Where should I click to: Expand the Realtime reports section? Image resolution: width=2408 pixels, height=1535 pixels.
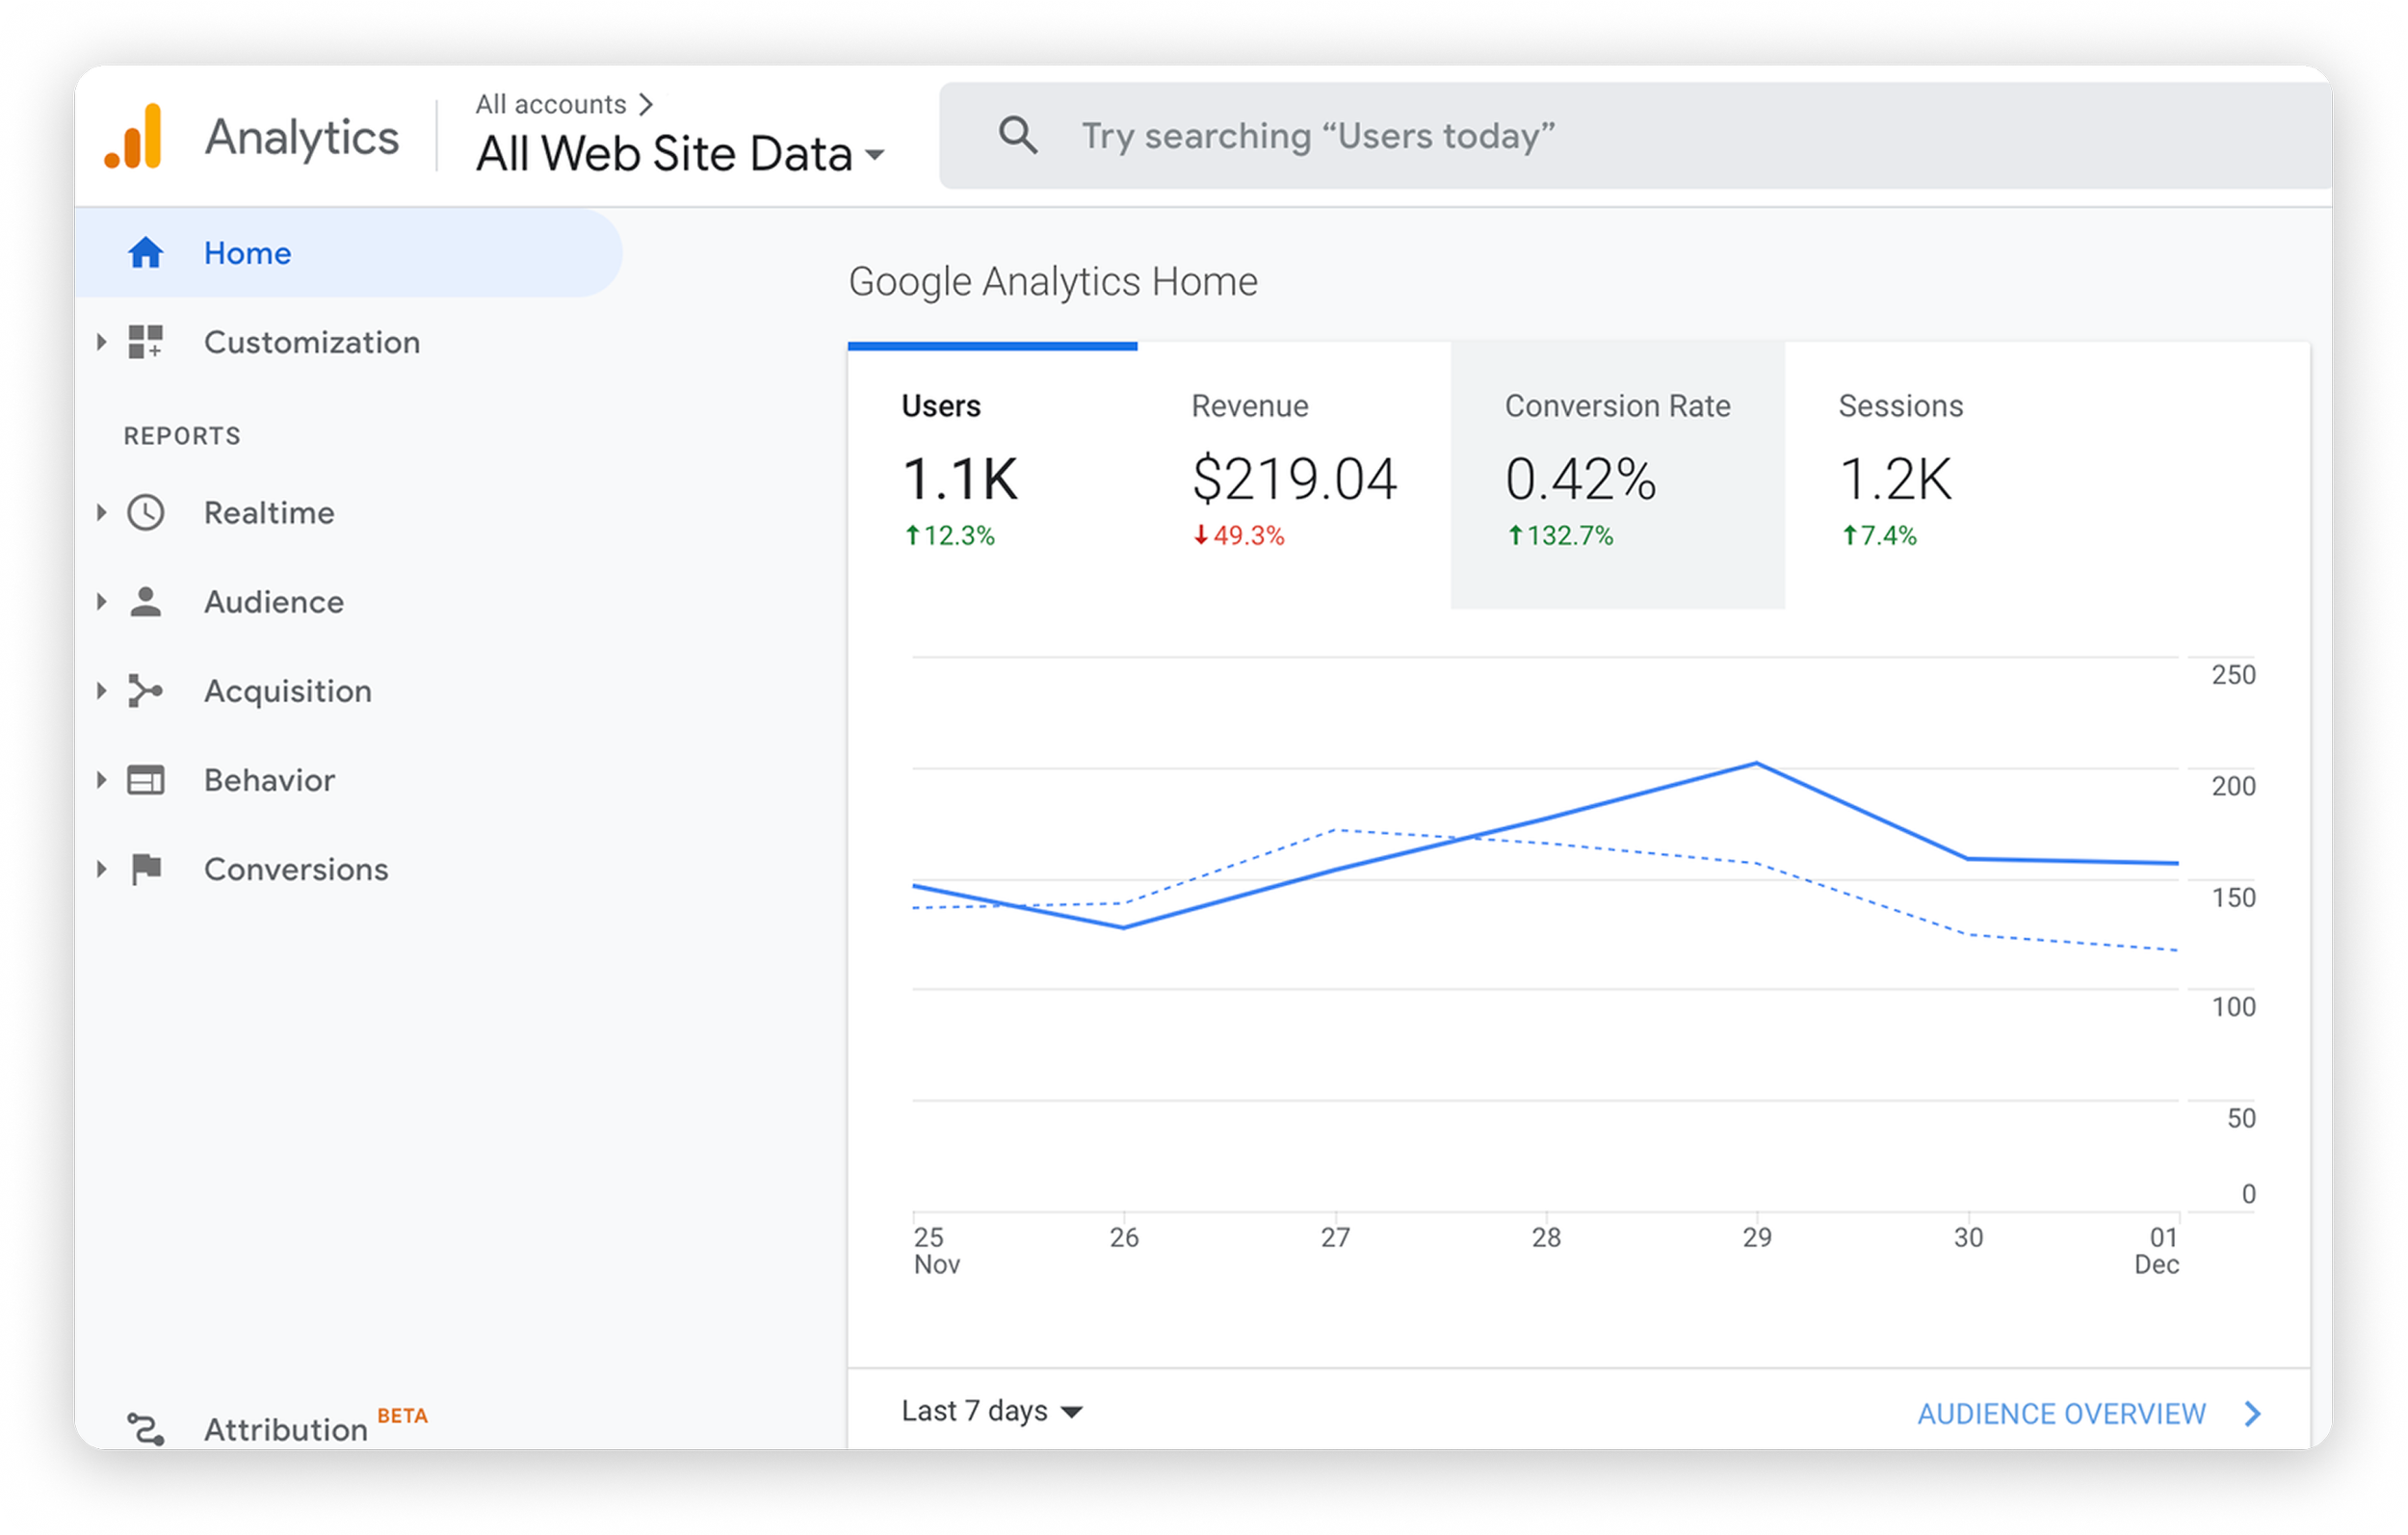click(x=101, y=513)
